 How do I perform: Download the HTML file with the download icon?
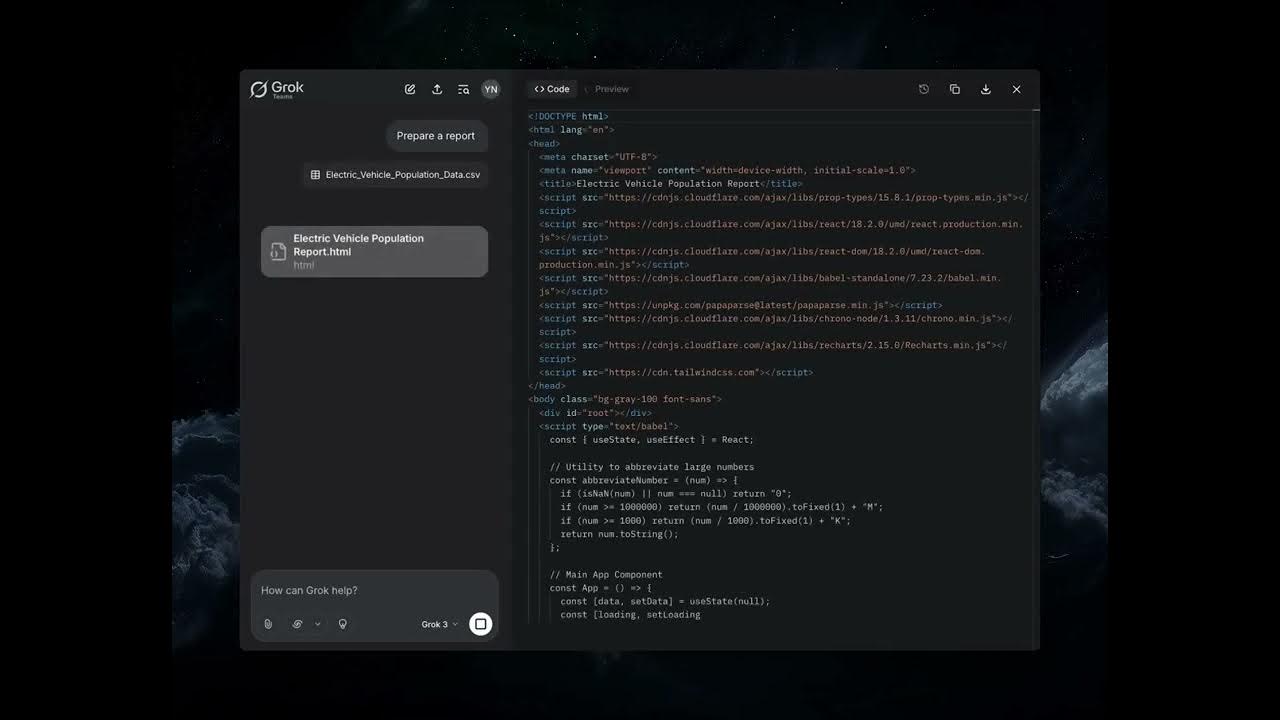(986, 89)
